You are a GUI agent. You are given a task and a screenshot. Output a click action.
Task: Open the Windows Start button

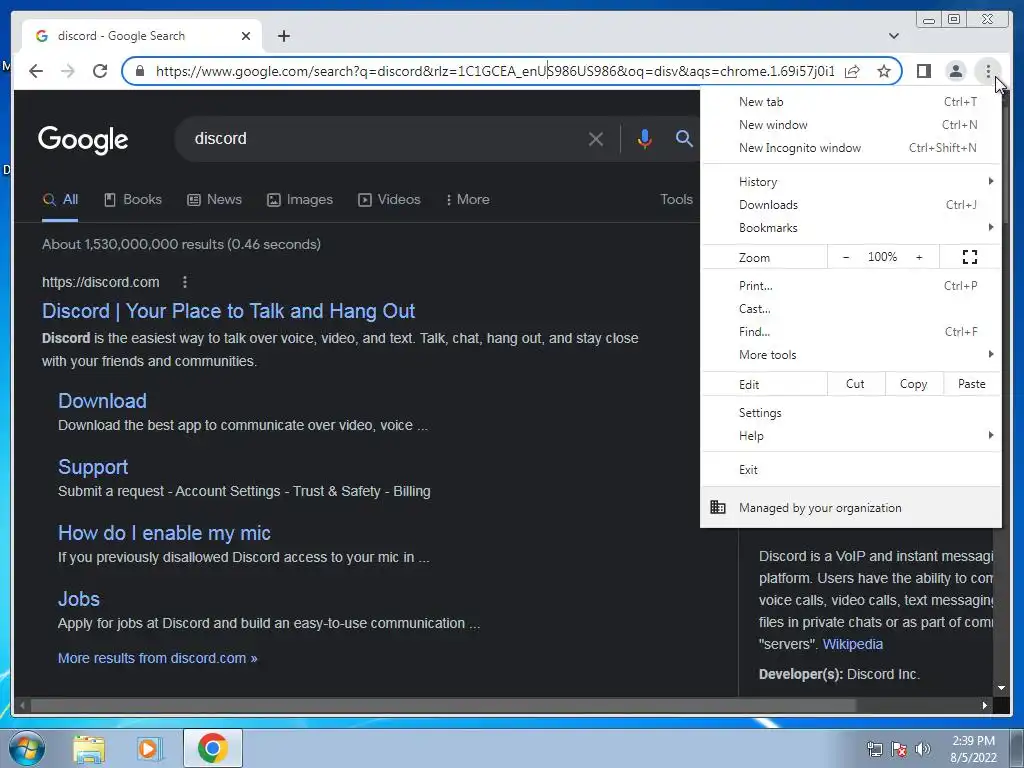(x=27, y=748)
